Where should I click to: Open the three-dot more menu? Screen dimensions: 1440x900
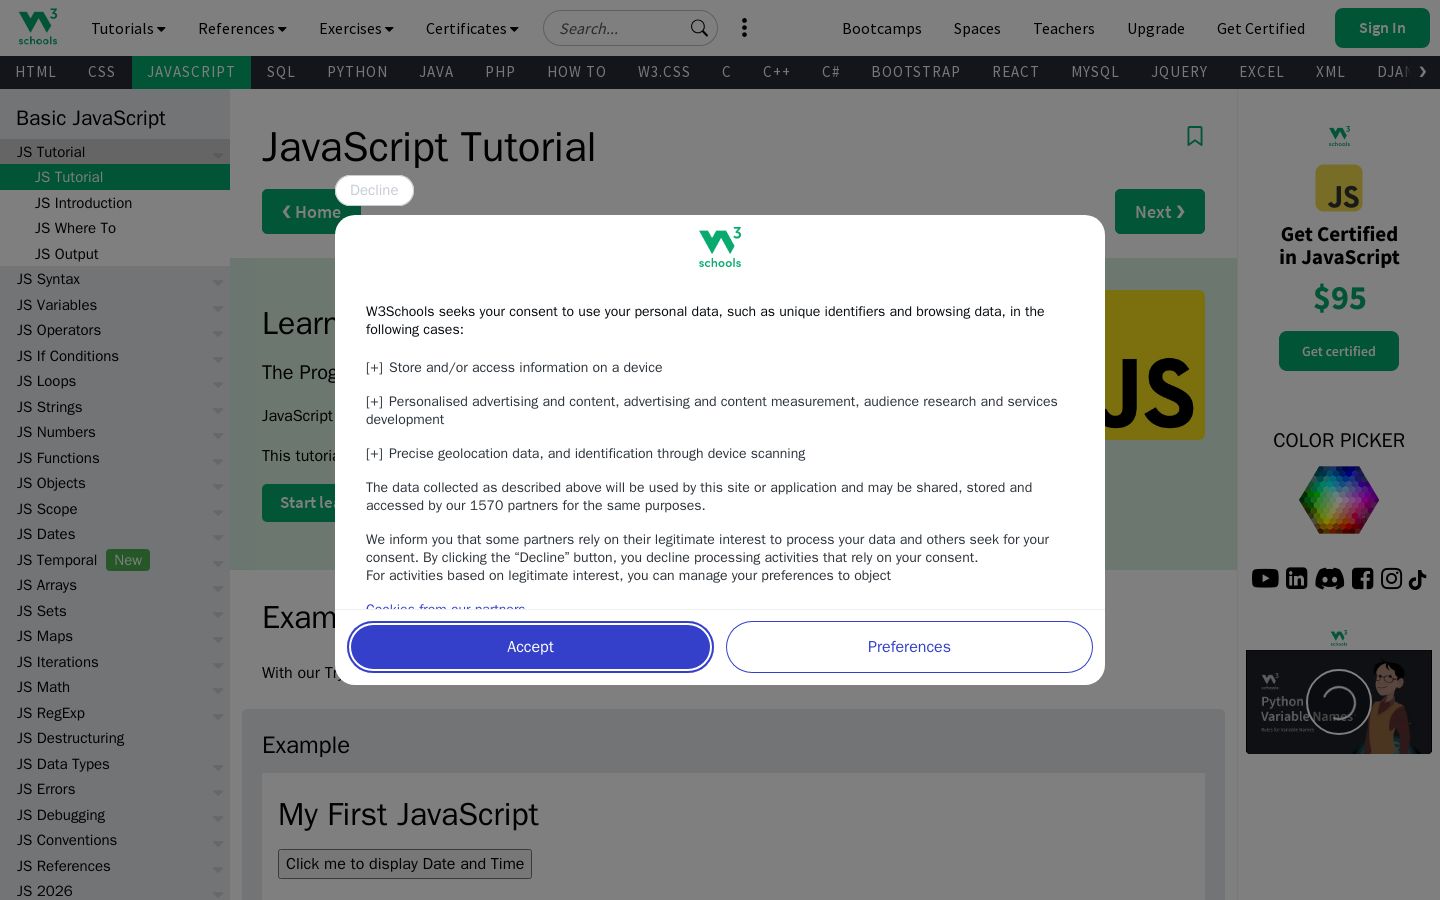pyautogui.click(x=744, y=28)
